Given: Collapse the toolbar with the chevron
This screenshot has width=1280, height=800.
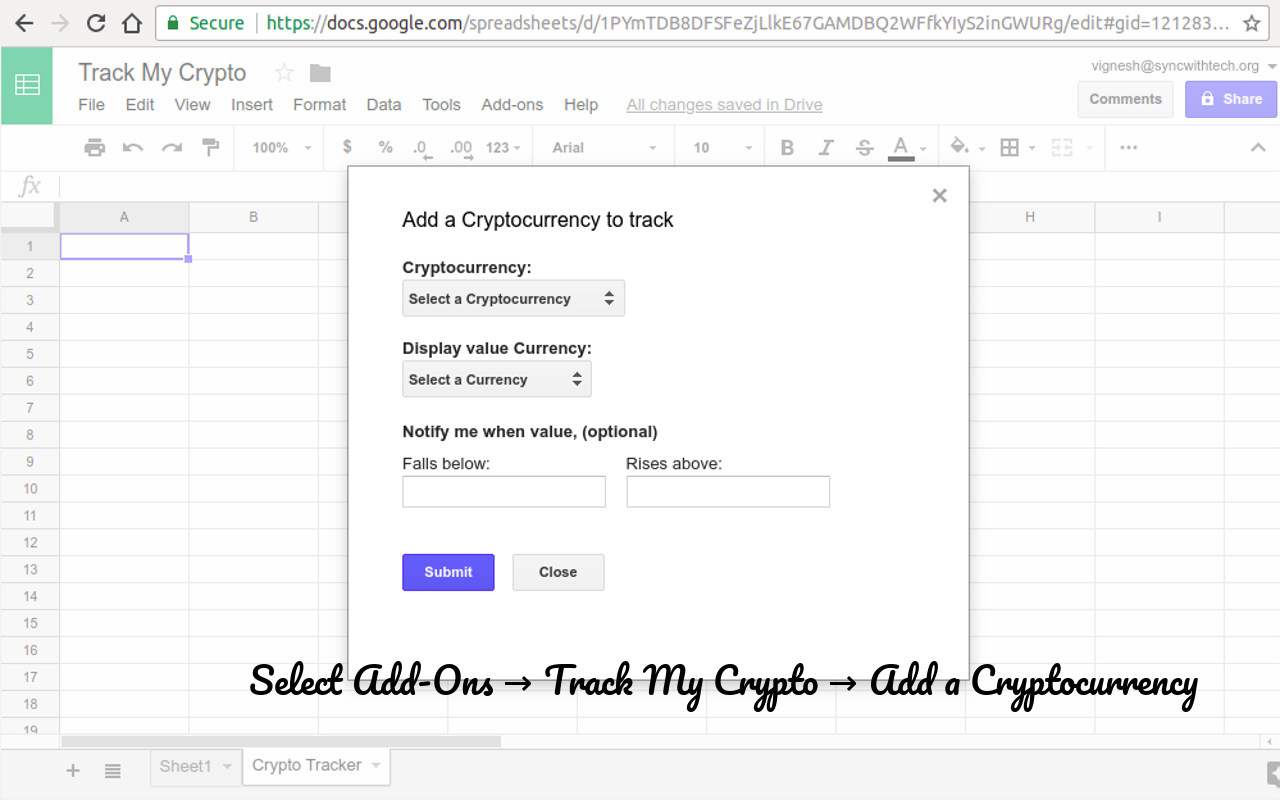Looking at the screenshot, I should (1258, 148).
